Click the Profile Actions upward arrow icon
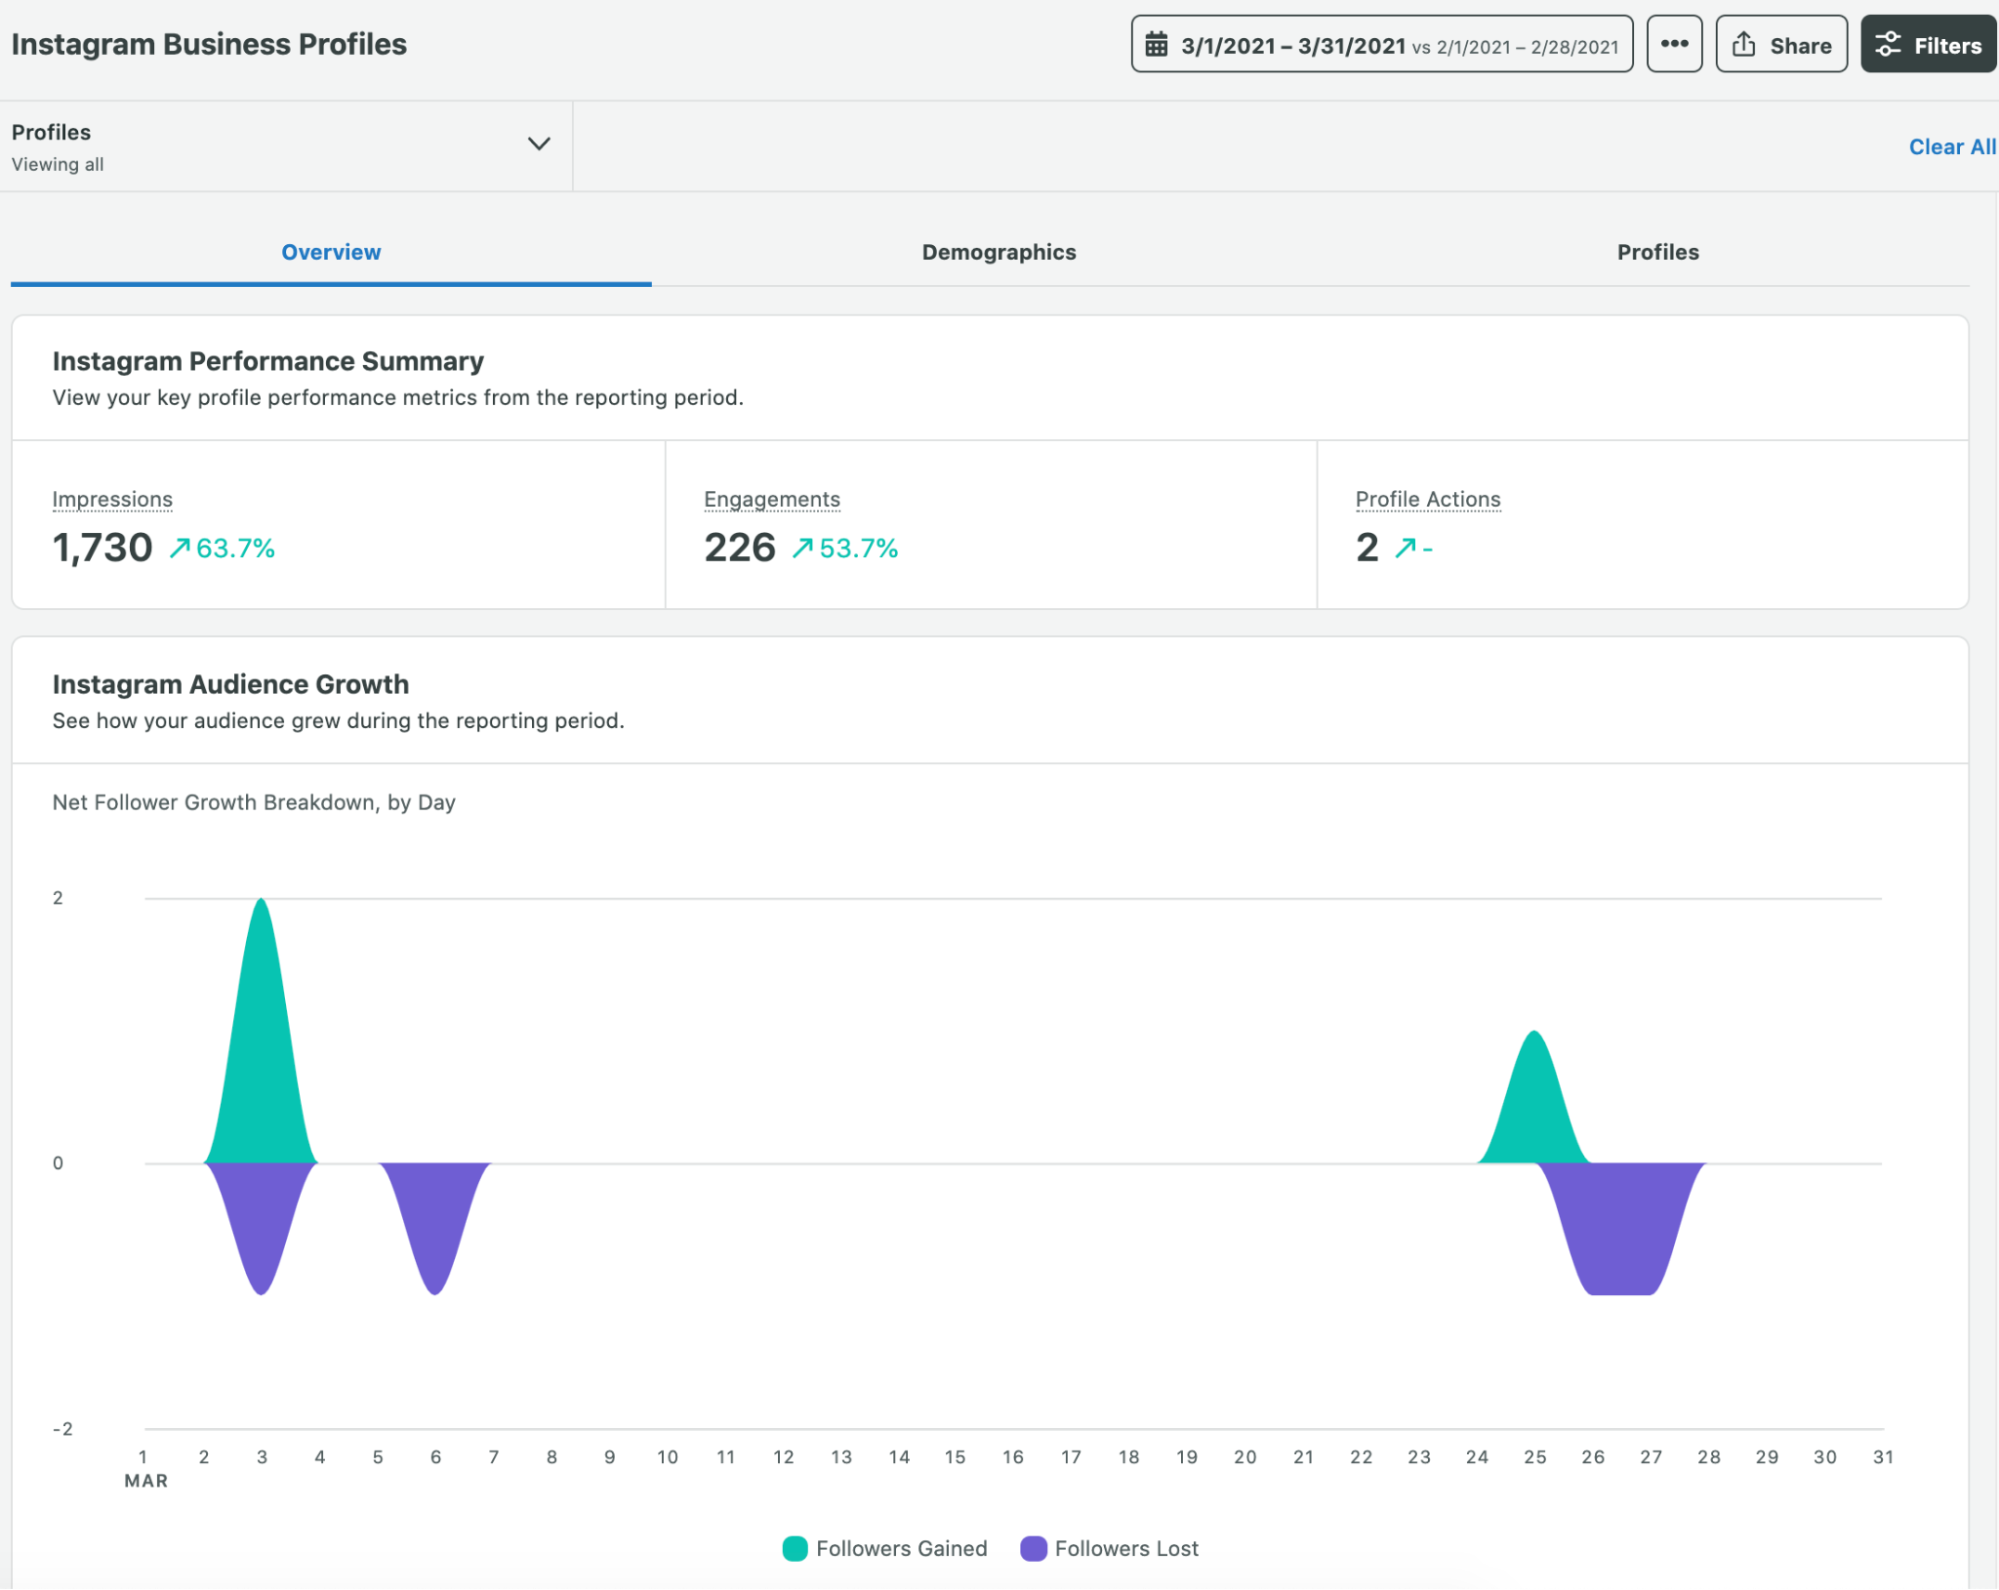 tap(1405, 548)
